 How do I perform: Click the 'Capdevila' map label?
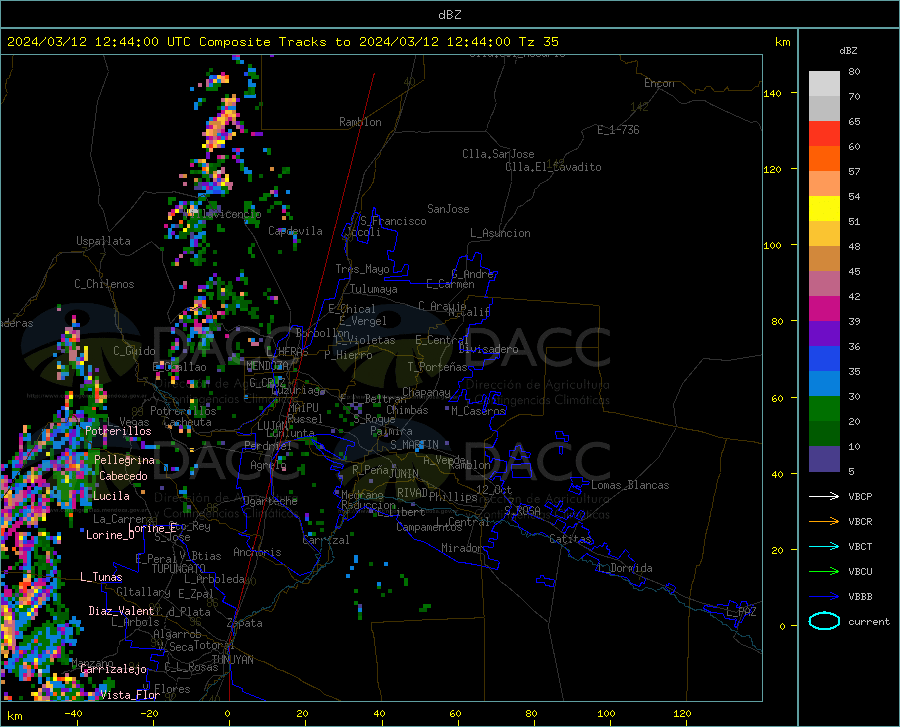point(295,231)
